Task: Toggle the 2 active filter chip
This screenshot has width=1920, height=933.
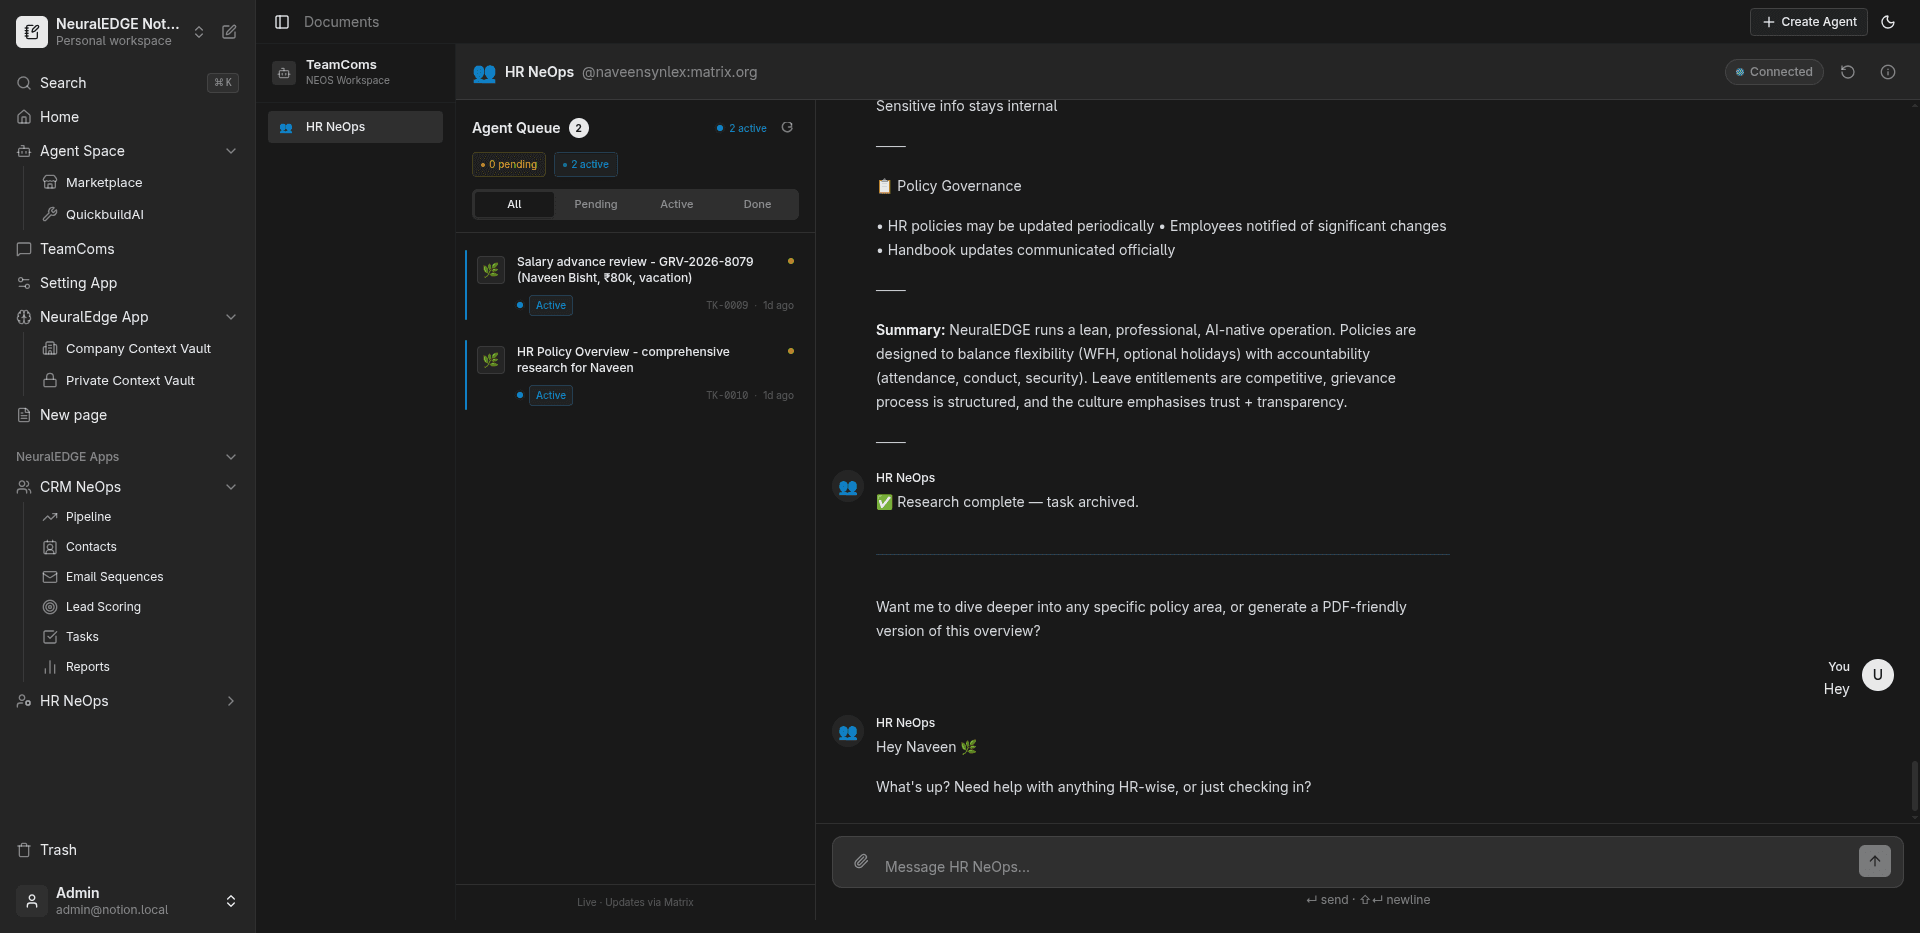Action: pyautogui.click(x=586, y=165)
